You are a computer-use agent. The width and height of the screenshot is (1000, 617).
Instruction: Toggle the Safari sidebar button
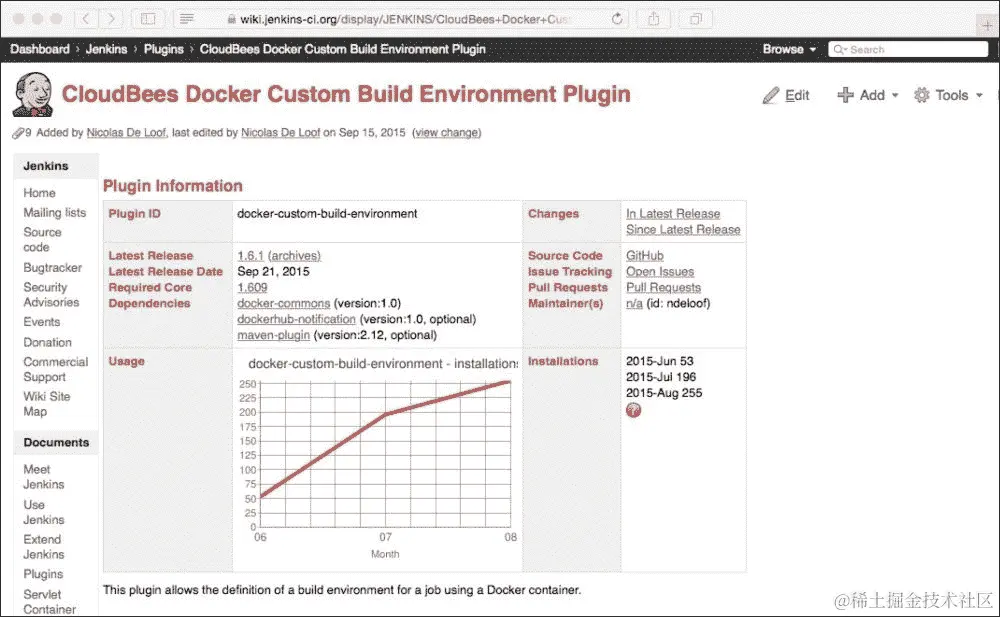point(148,19)
